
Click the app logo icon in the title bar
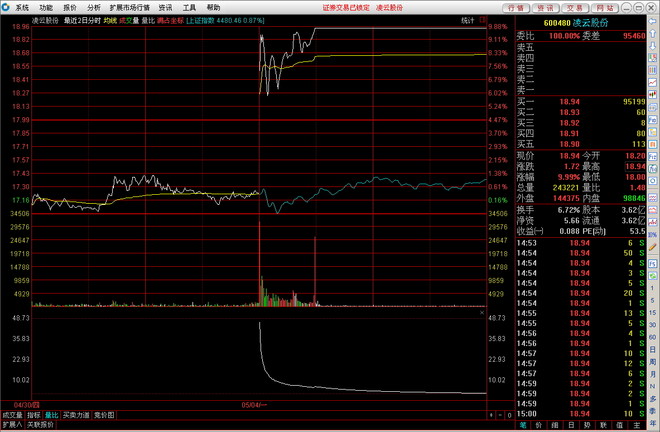click(x=6, y=7)
